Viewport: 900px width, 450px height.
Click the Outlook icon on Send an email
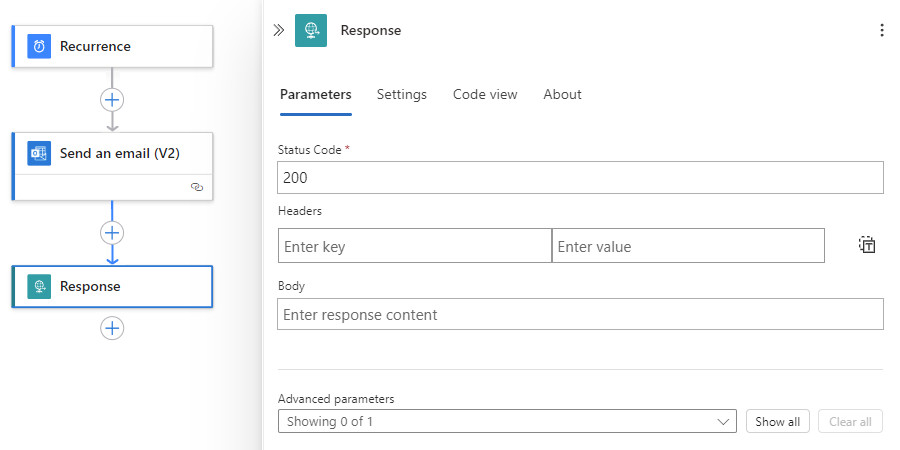tap(39, 153)
